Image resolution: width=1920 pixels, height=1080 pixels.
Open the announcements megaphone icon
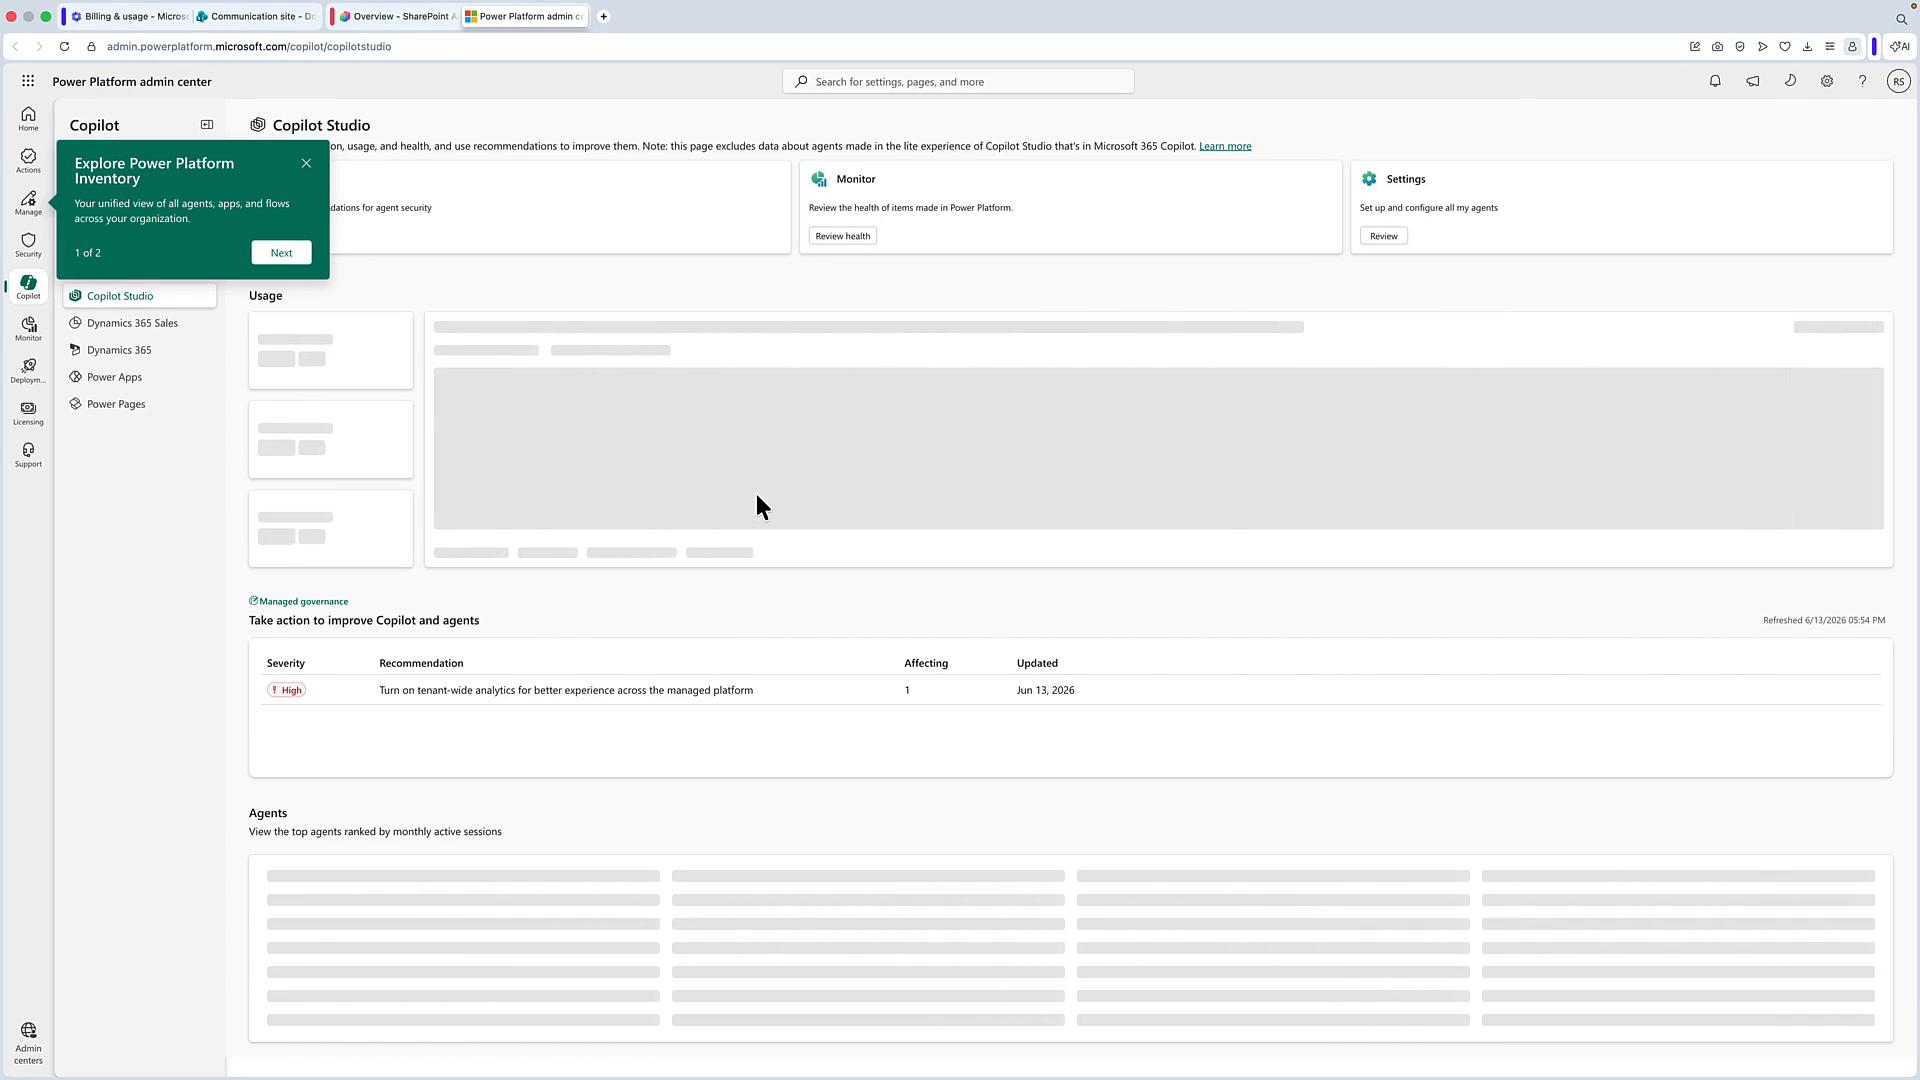(1753, 82)
